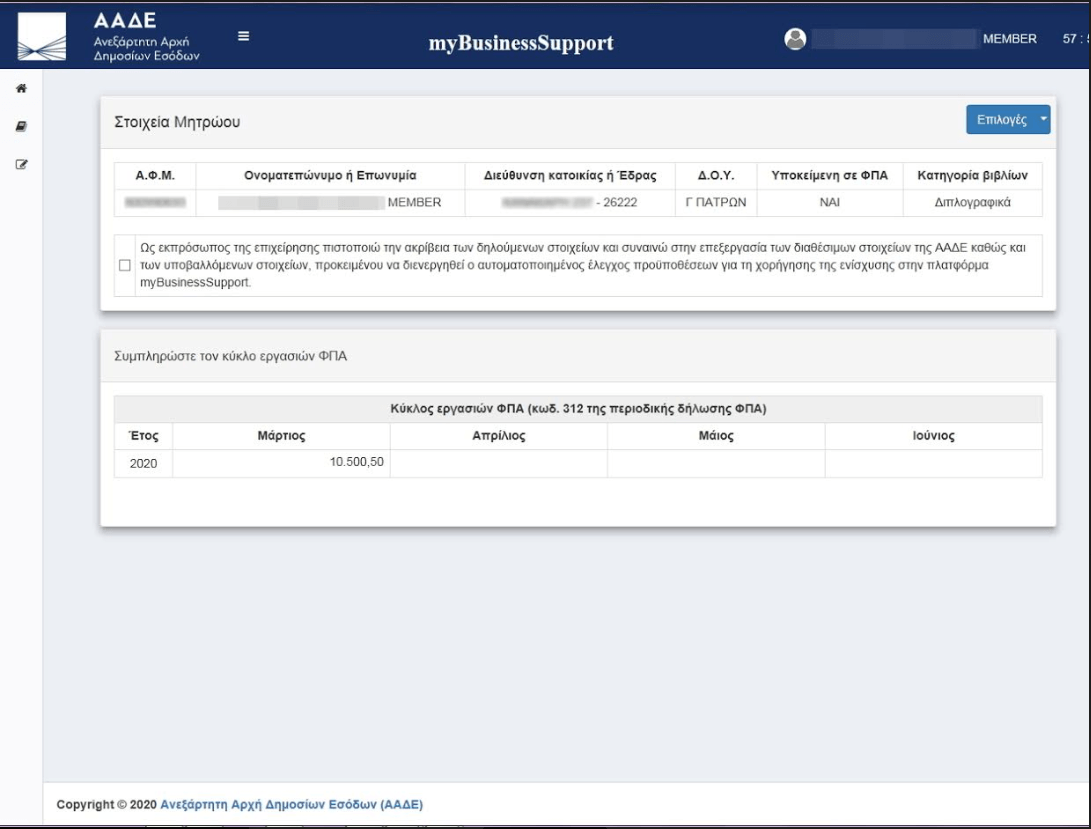Click the Α.Φ.Μ. column header
The width and height of the screenshot is (1091, 829).
155,176
